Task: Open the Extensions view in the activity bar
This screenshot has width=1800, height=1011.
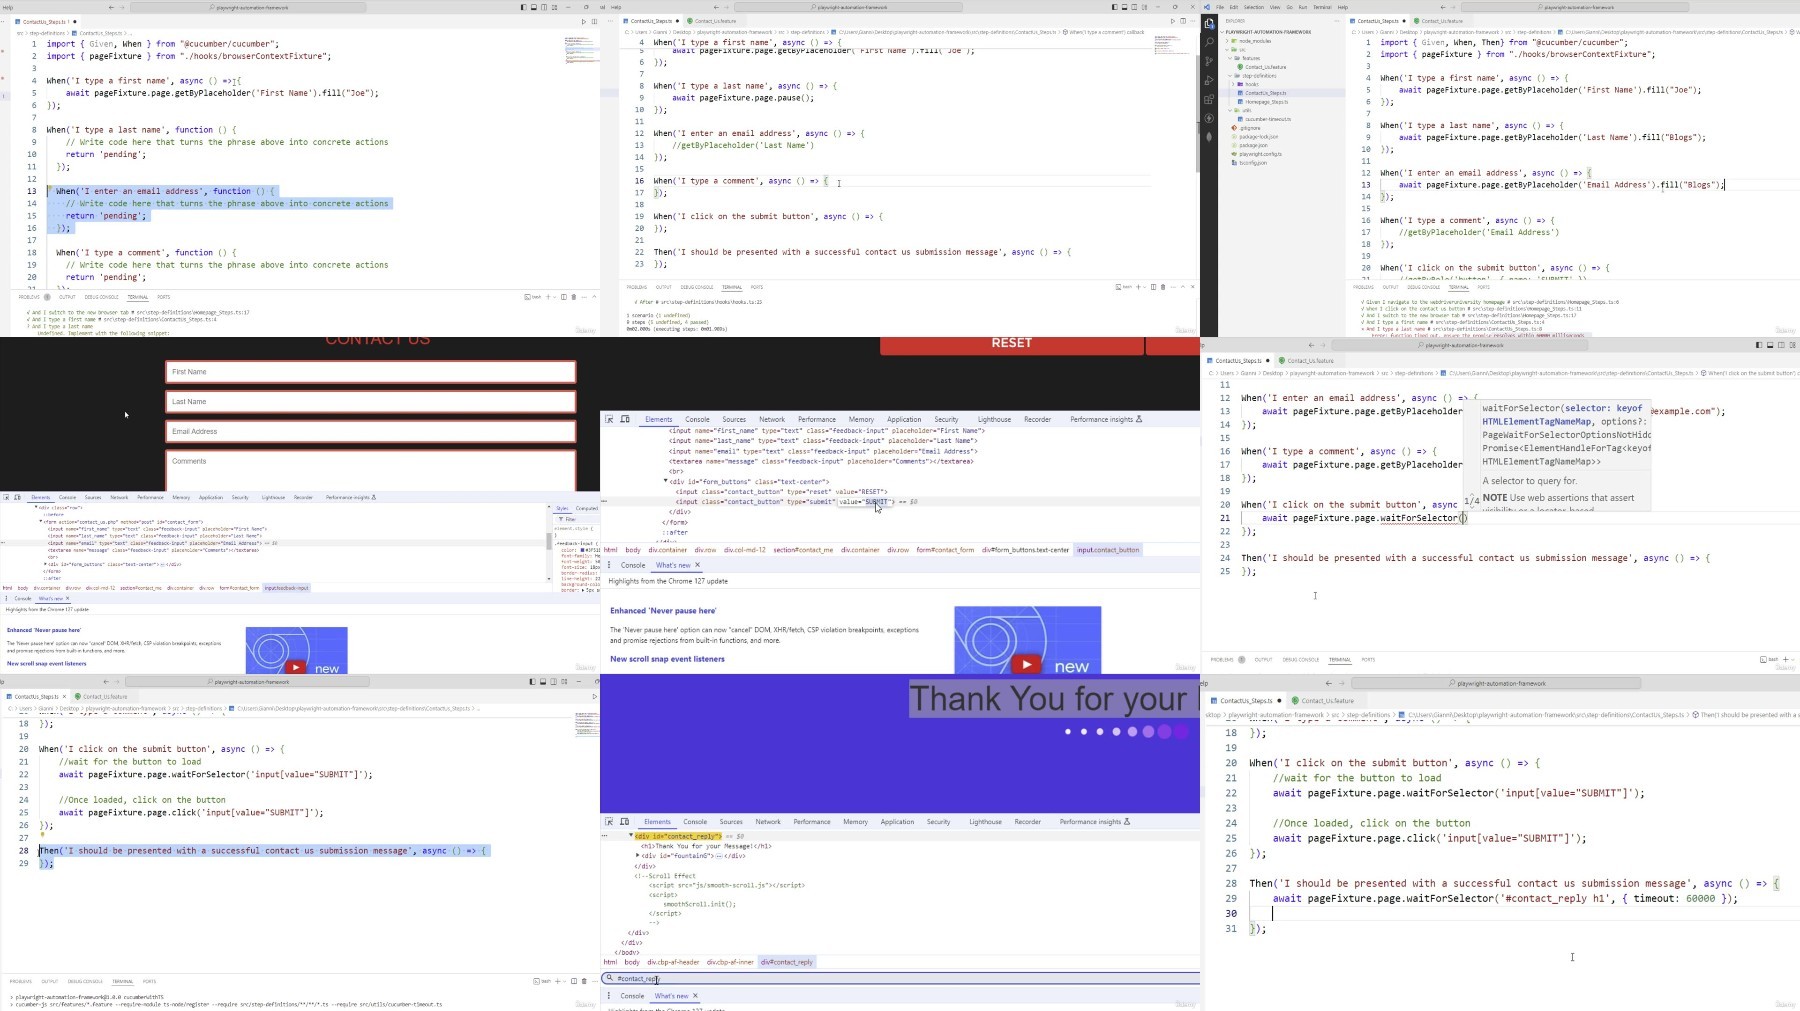Action: (x=1209, y=99)
